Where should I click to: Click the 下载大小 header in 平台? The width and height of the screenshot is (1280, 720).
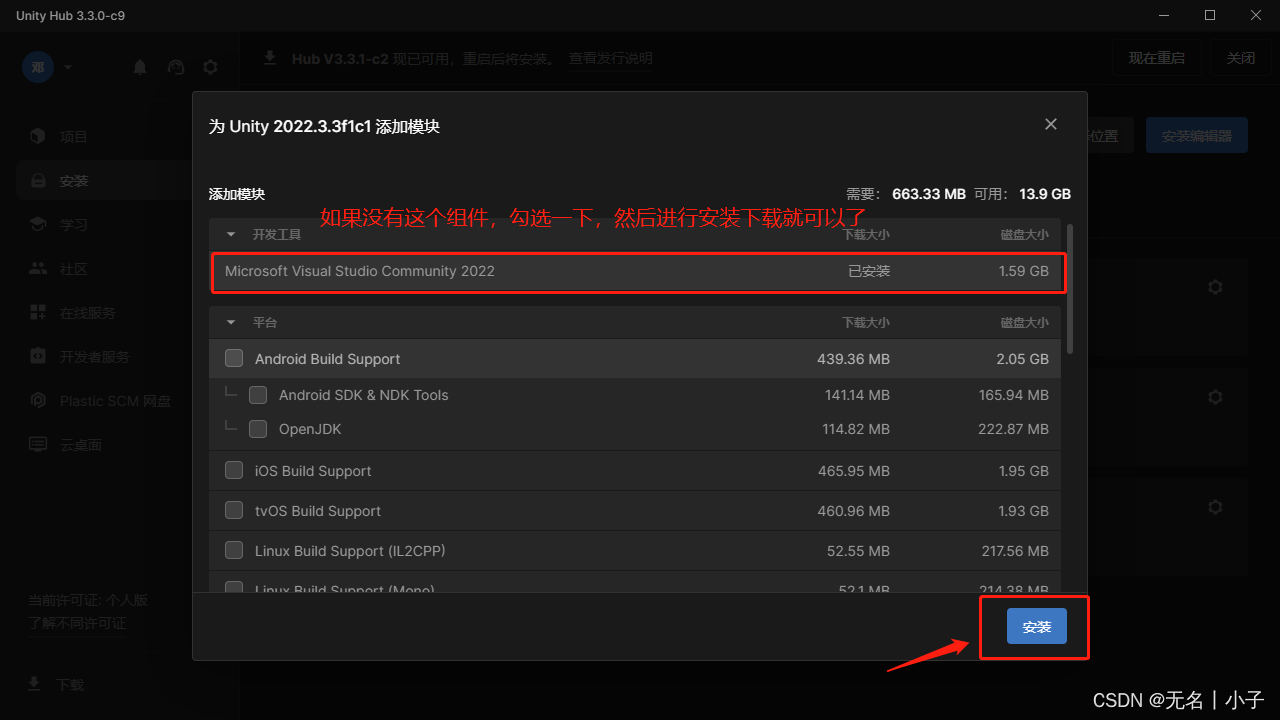point(866,323)
